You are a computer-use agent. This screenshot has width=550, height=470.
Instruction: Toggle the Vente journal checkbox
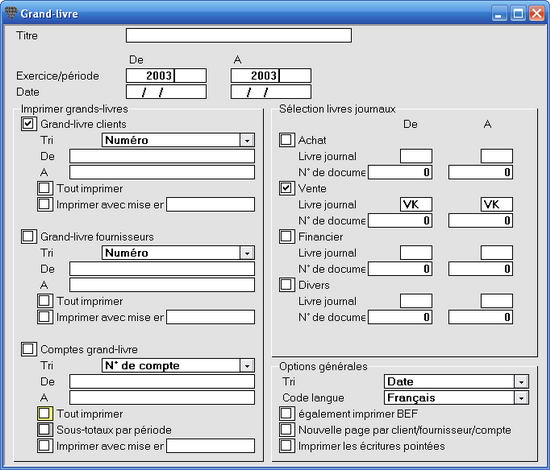click(x=287, y=188)
